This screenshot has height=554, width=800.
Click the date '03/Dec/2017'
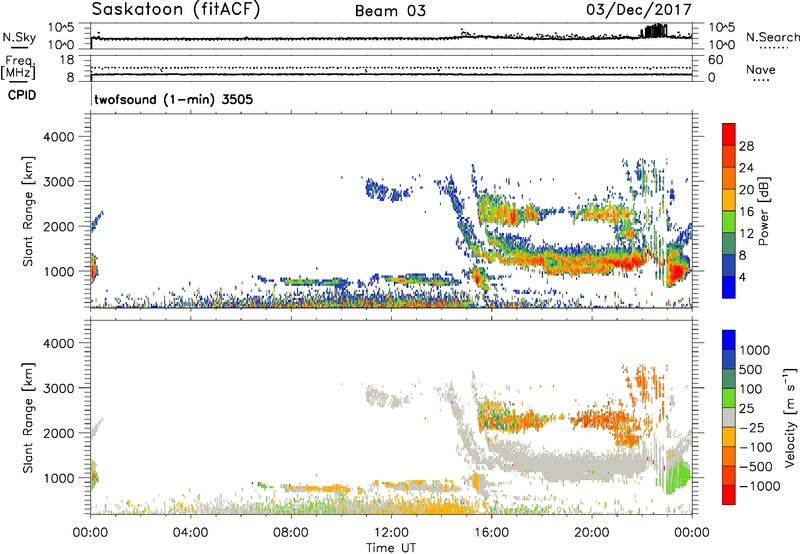(x=639, y=9)
